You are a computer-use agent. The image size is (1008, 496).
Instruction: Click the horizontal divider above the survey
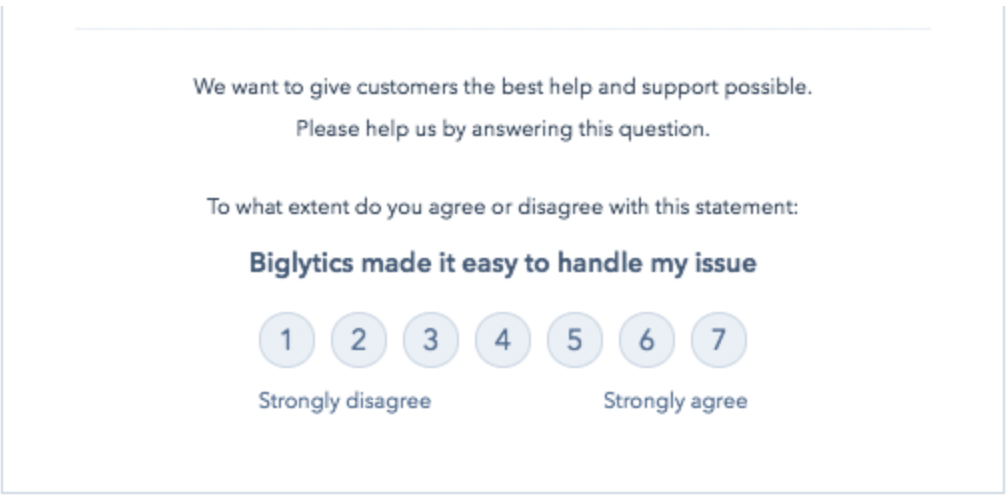point(503,29)
